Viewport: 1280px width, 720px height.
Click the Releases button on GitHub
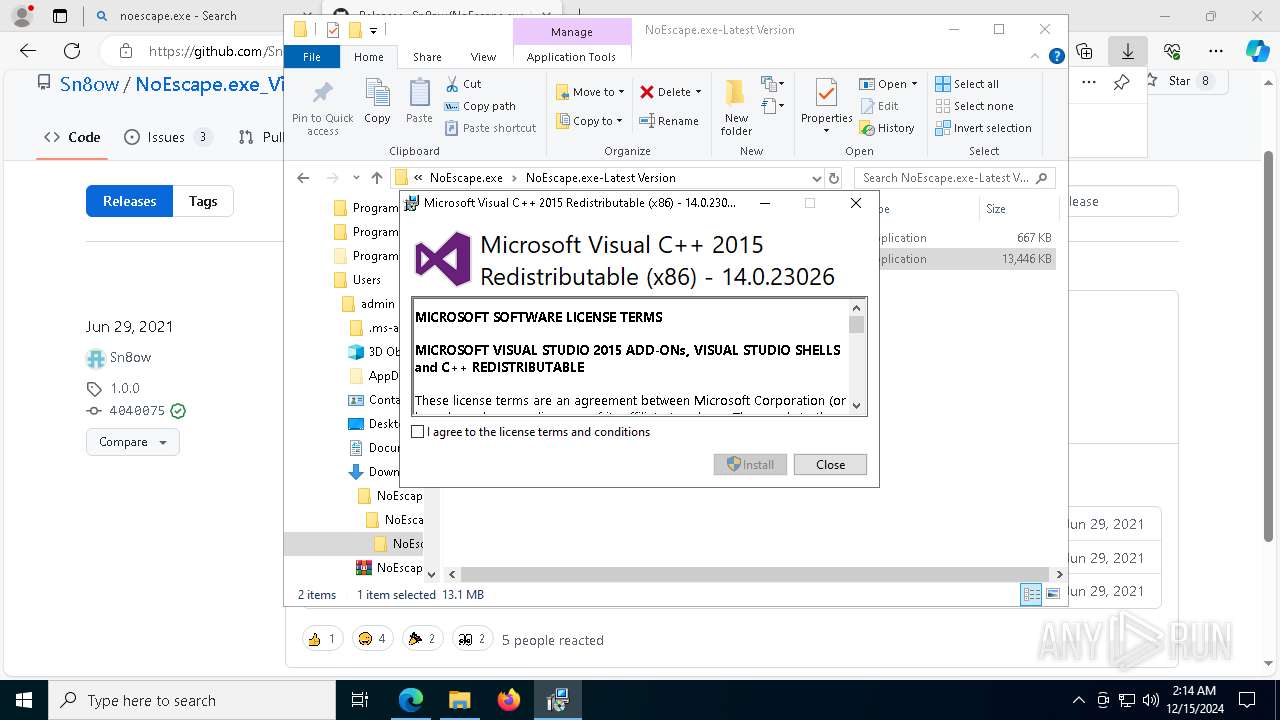click(129, 201)
